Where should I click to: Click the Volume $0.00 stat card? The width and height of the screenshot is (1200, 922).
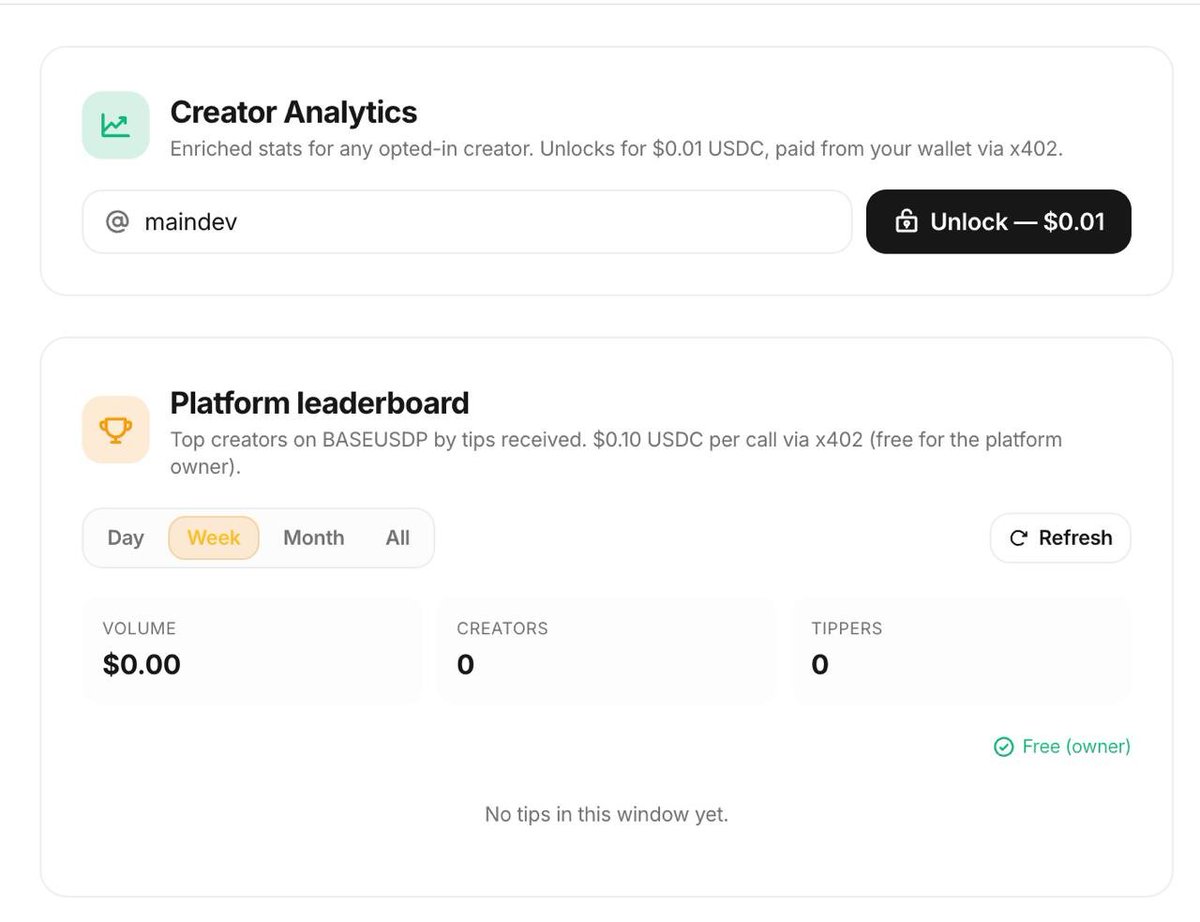(252, 649)
